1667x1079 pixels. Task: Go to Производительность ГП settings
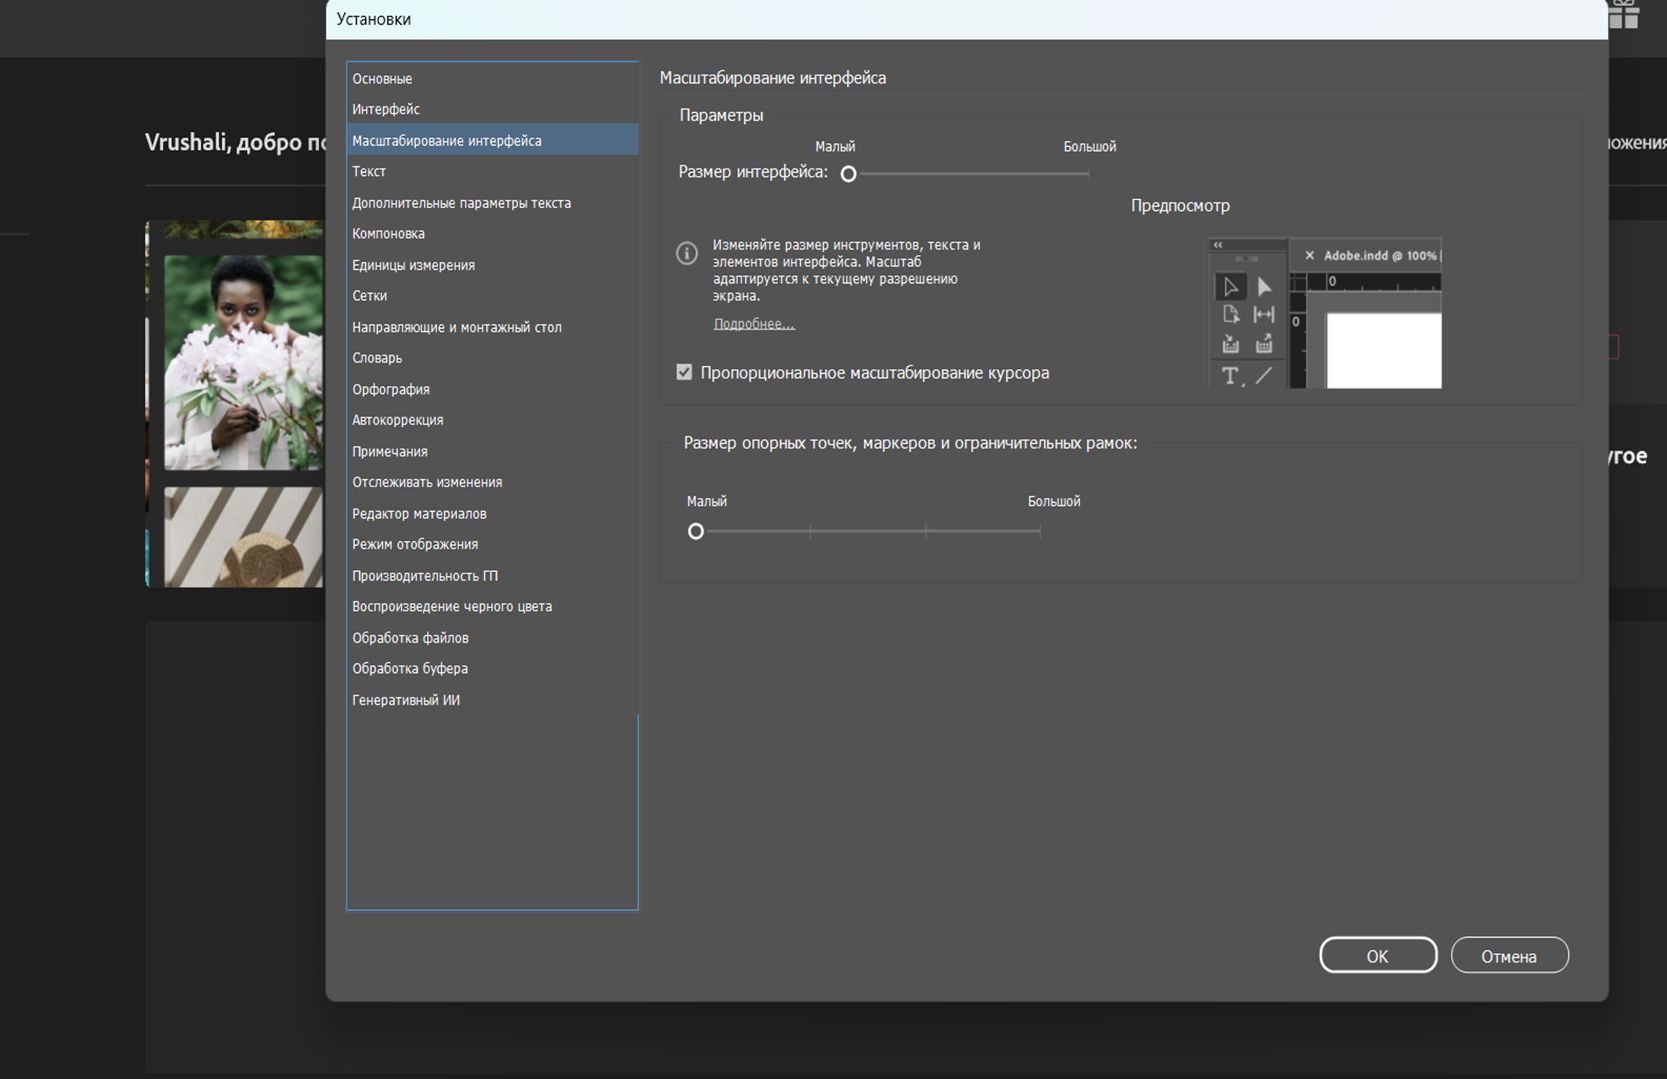(x=492, y=575)
